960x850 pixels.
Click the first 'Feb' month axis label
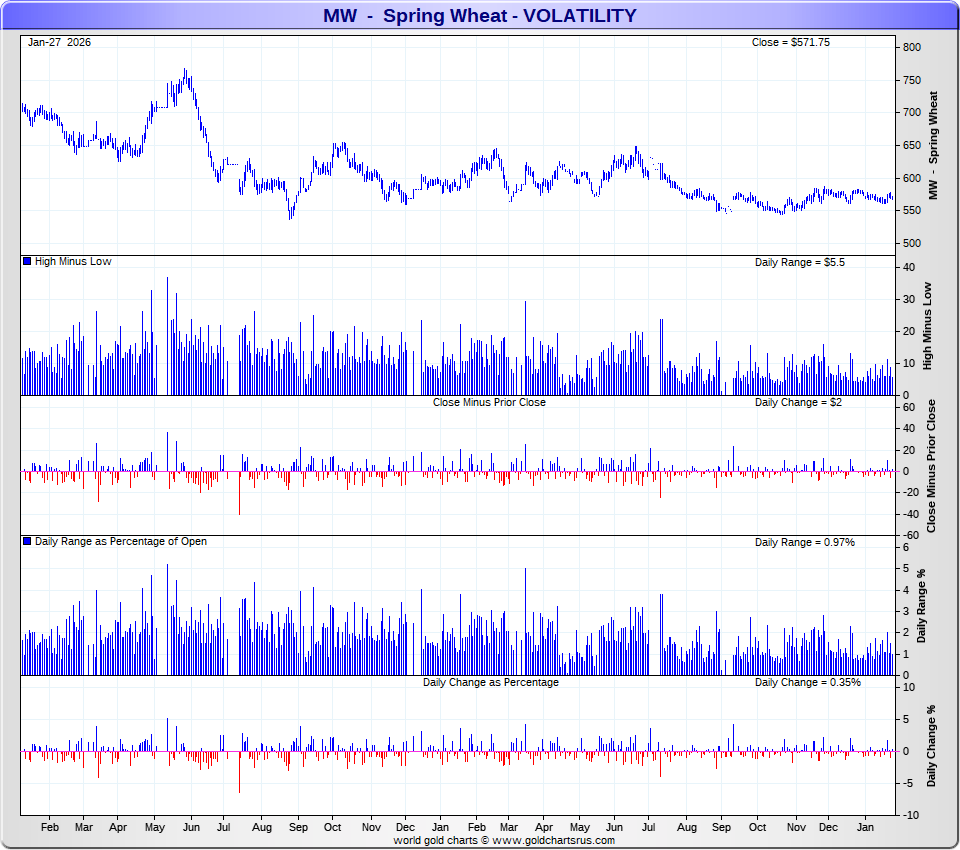(x=50, y=827)
